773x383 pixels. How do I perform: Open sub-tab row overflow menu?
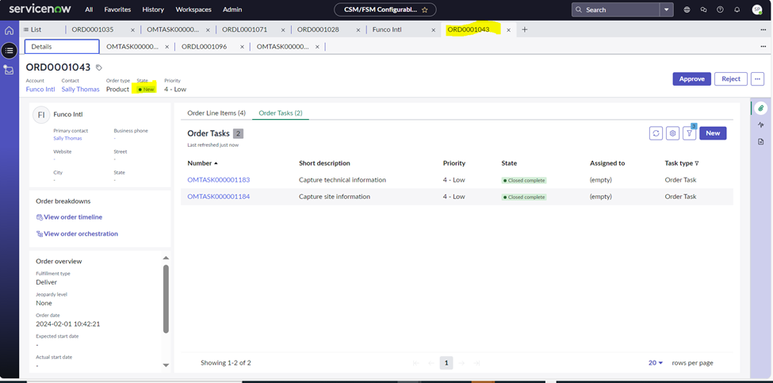click(x=763, y=46)
